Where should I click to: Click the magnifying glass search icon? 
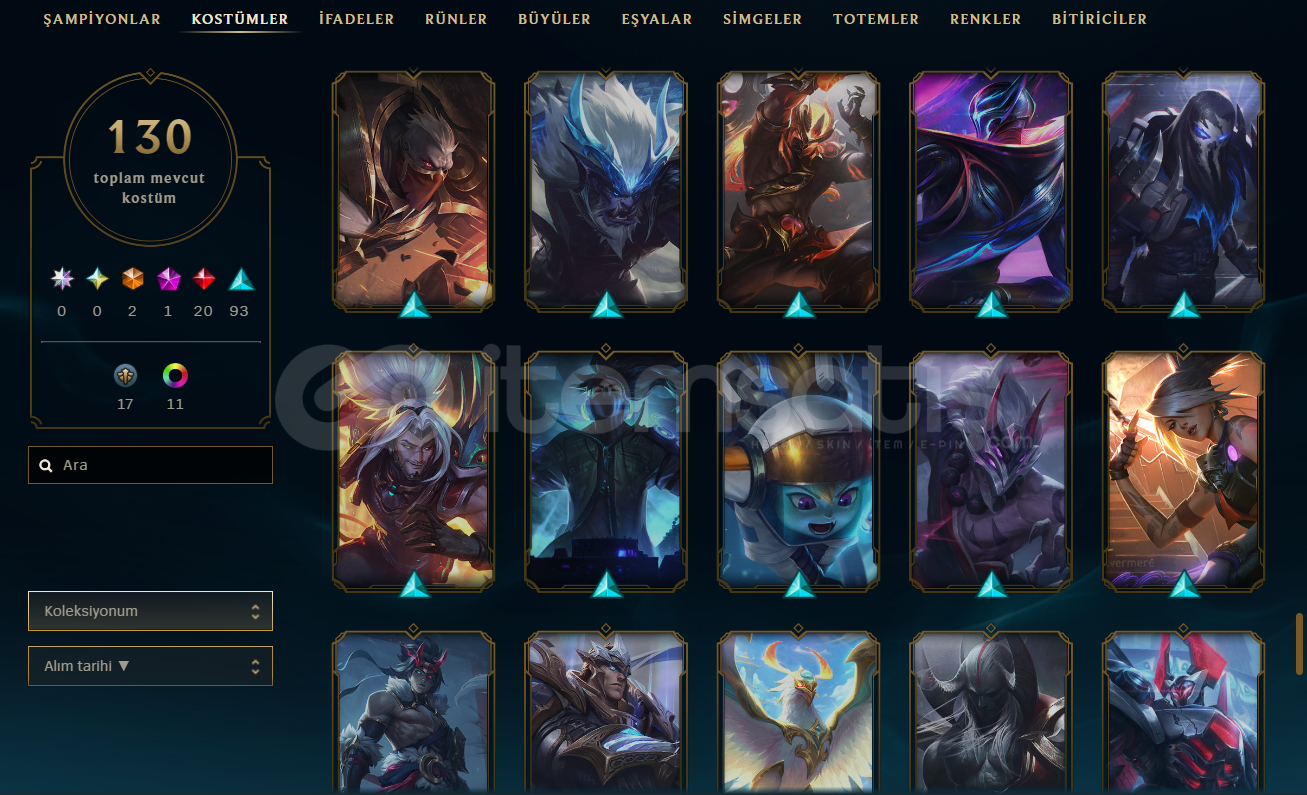pyautogui.click(x=46, y=465)
